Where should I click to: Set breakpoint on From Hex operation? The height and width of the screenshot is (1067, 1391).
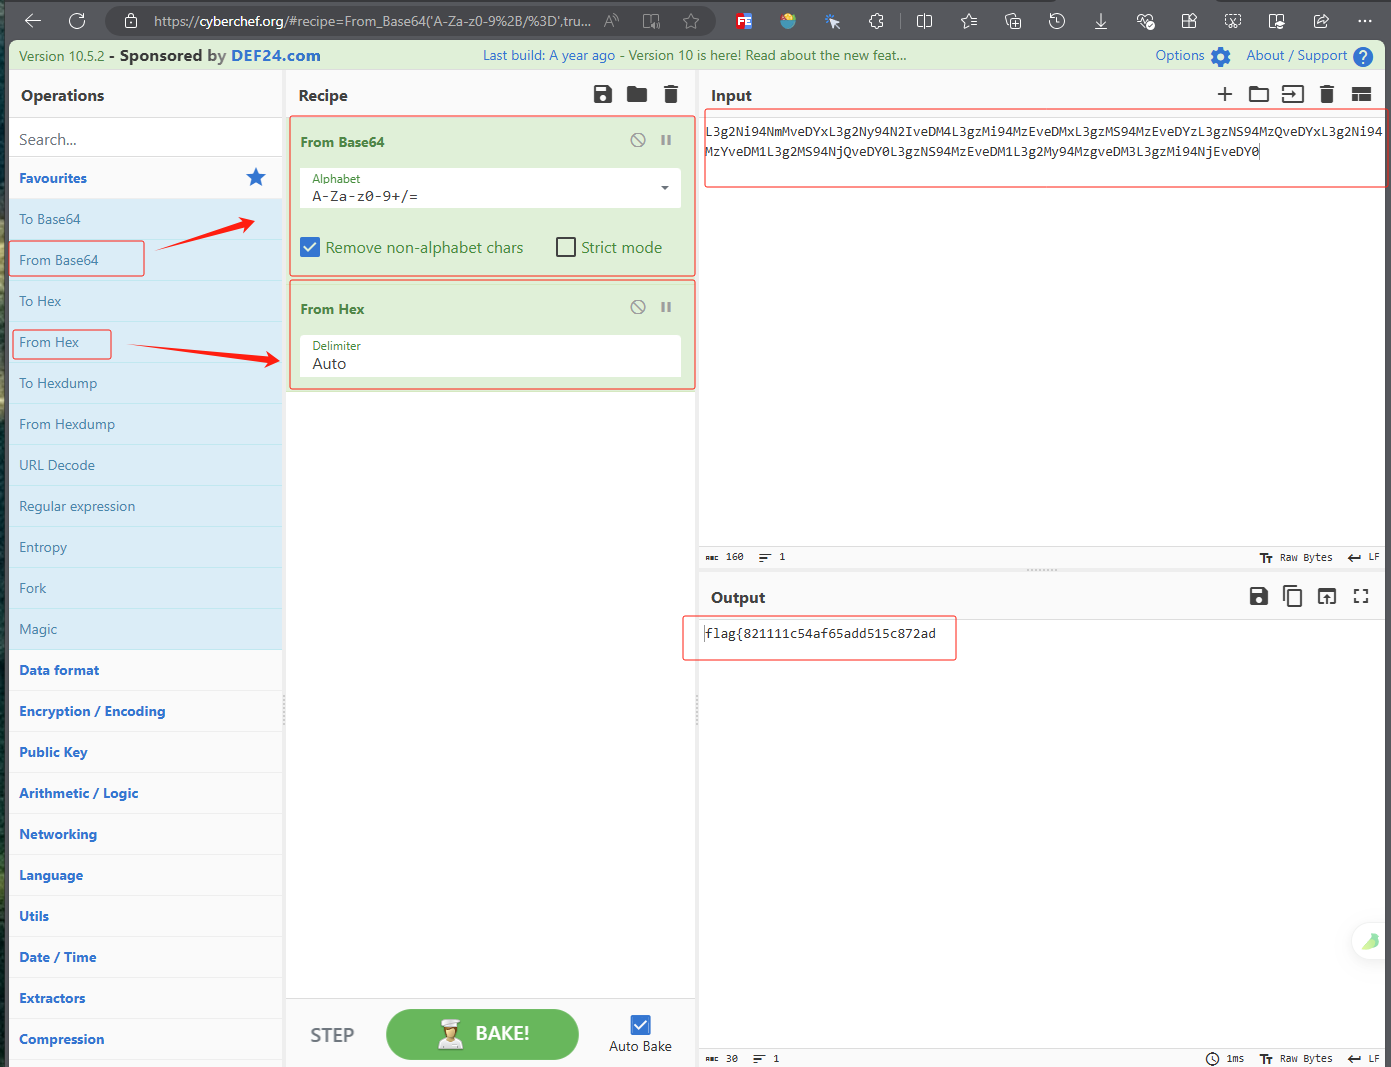(x=666, y=307)
